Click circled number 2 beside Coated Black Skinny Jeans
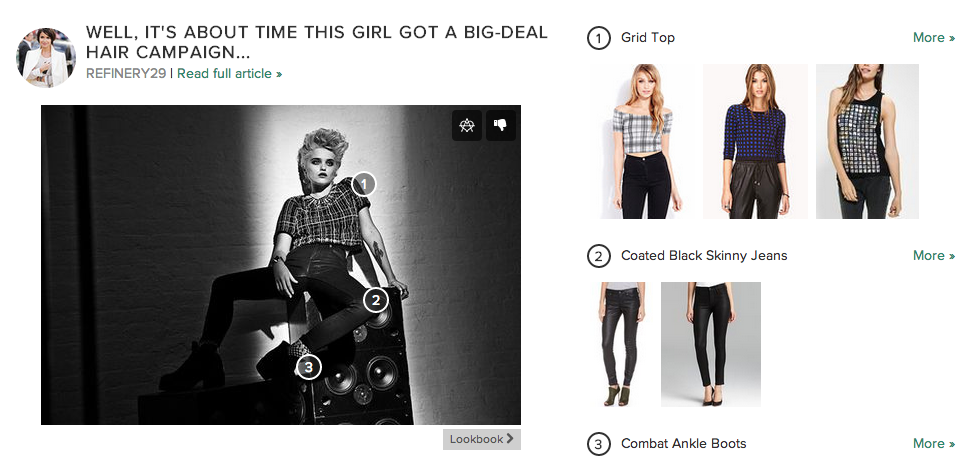 click(599, 256)
